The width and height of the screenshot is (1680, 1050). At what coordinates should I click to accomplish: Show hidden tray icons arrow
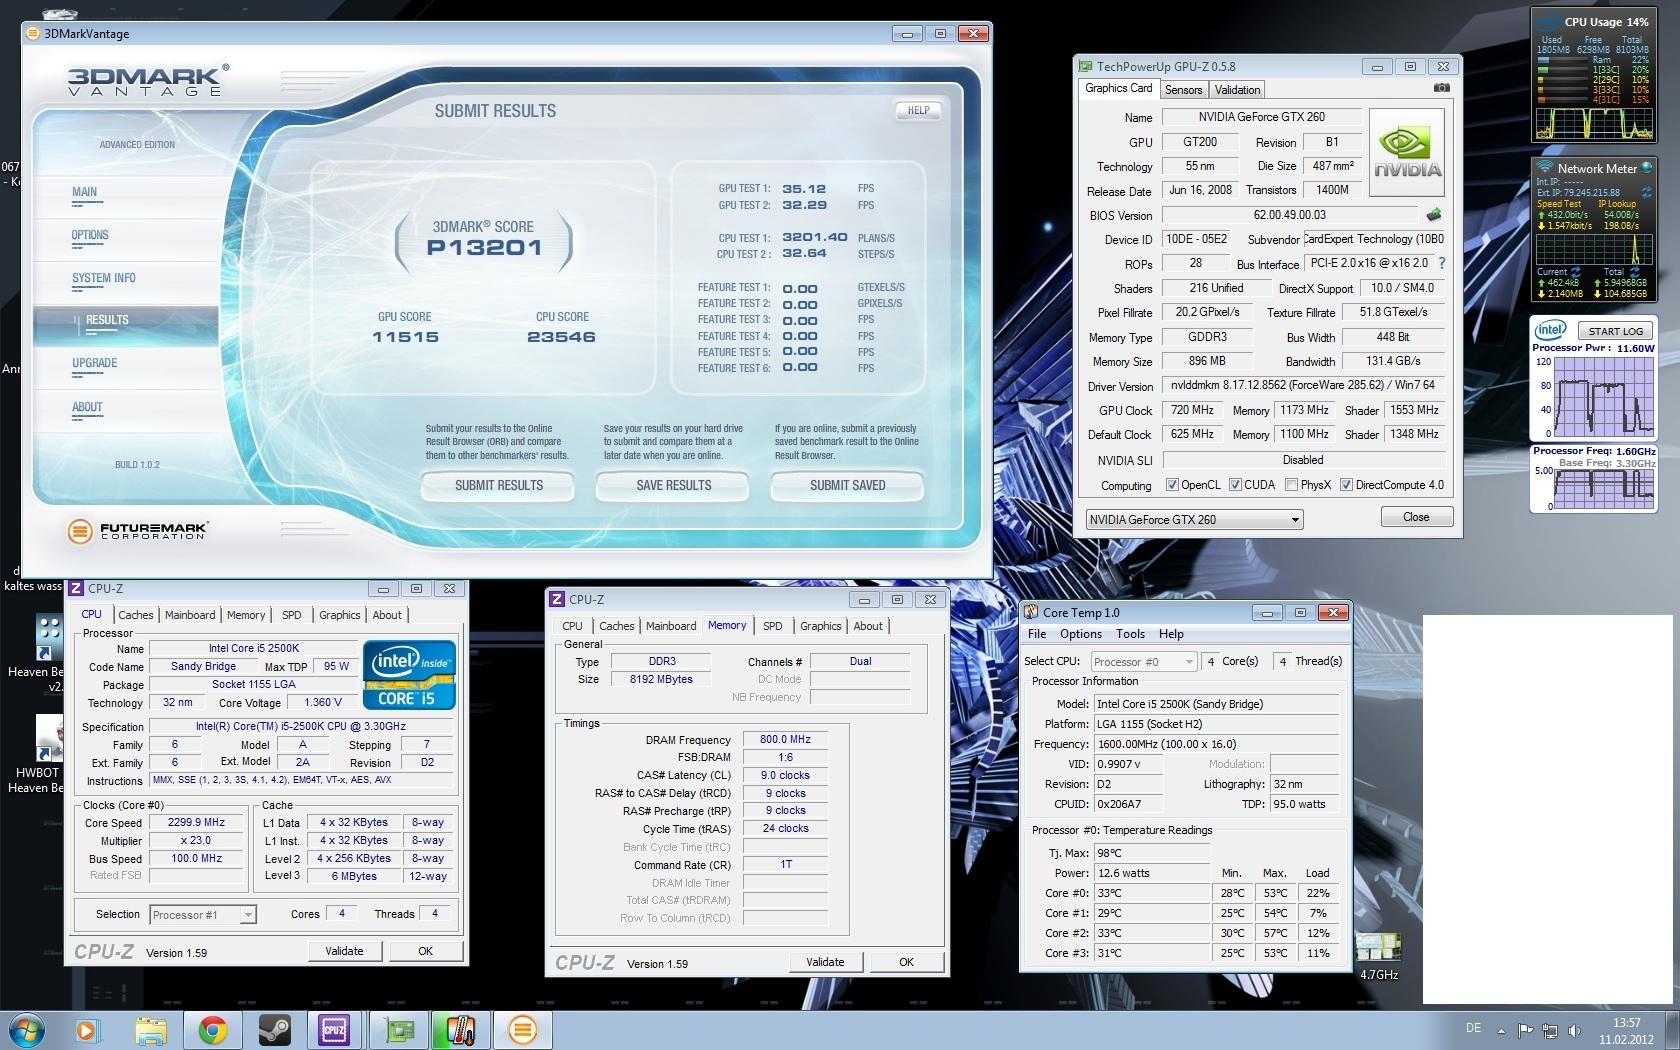(1501, 1030)
